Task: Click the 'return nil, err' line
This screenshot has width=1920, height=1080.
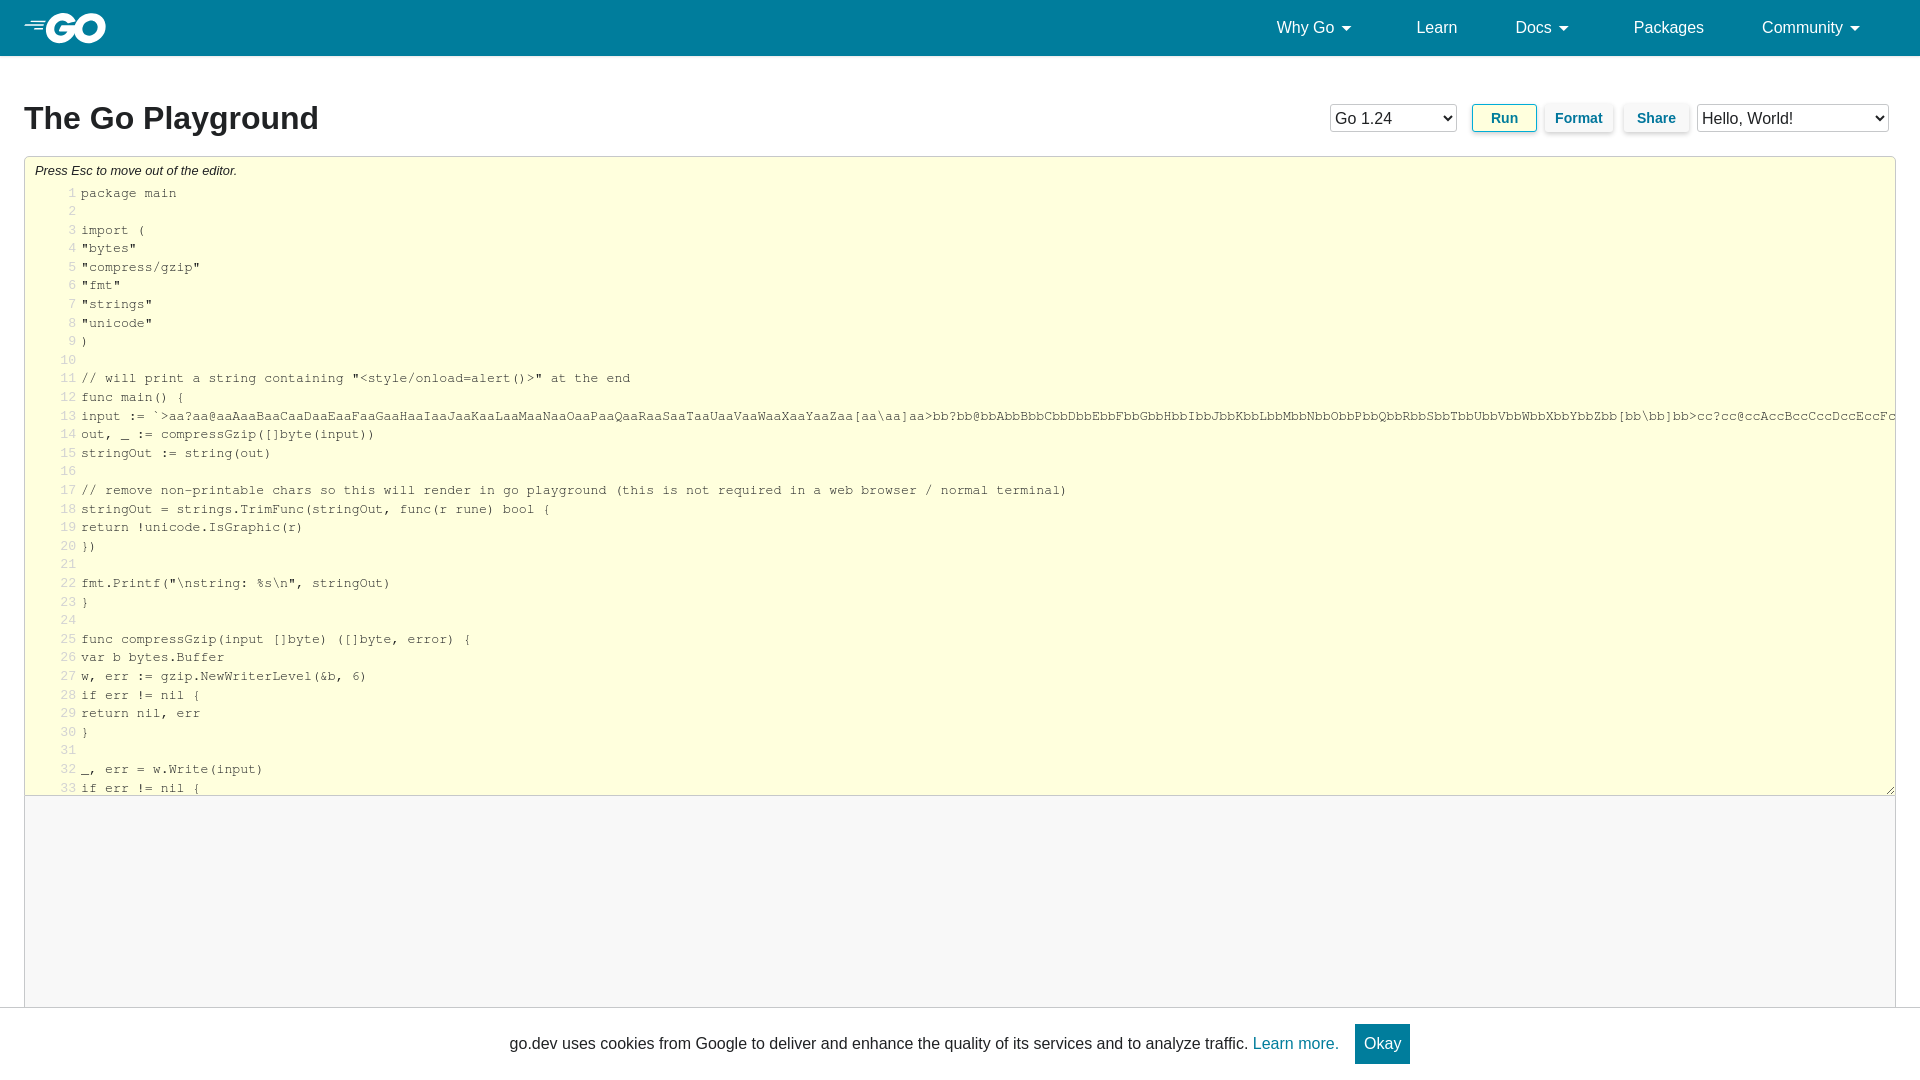Action: point(141,714)
